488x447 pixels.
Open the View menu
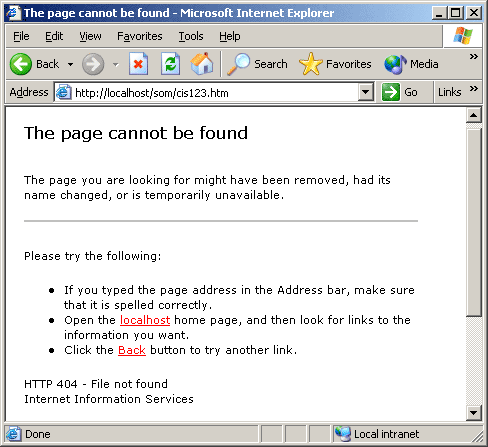[90, 36]
